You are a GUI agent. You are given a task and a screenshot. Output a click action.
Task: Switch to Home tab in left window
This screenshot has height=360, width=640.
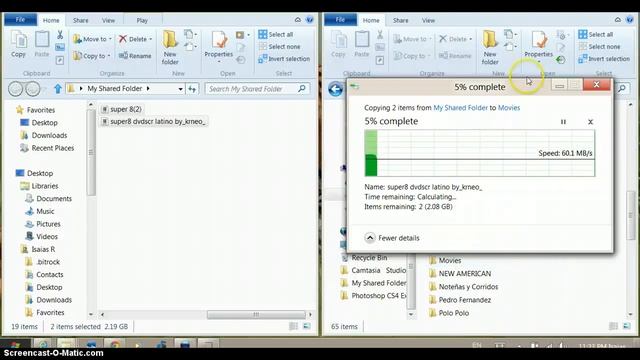tap(51, 20)
